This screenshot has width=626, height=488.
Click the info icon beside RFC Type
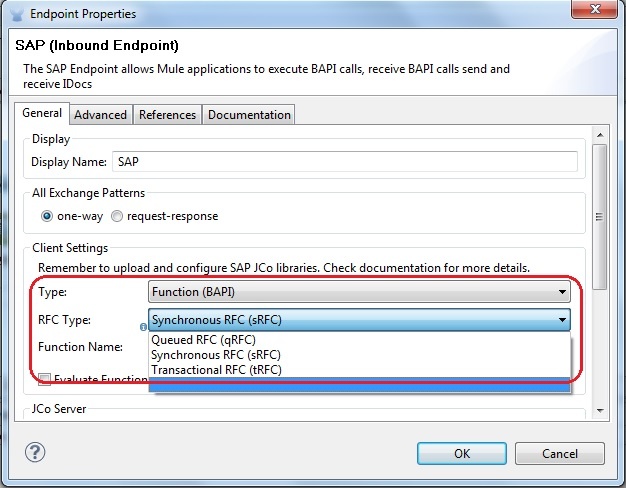click(144, 325)
